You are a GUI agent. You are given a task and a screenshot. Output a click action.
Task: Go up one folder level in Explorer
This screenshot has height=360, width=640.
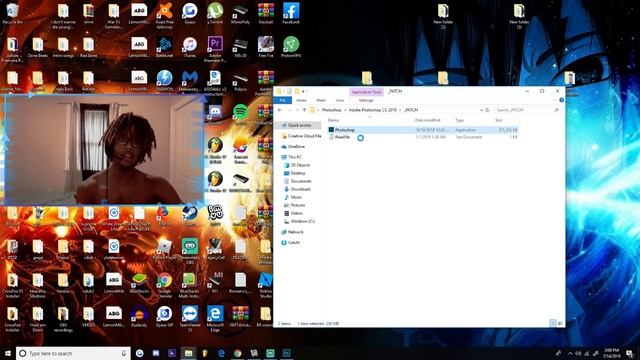(304, 110)
